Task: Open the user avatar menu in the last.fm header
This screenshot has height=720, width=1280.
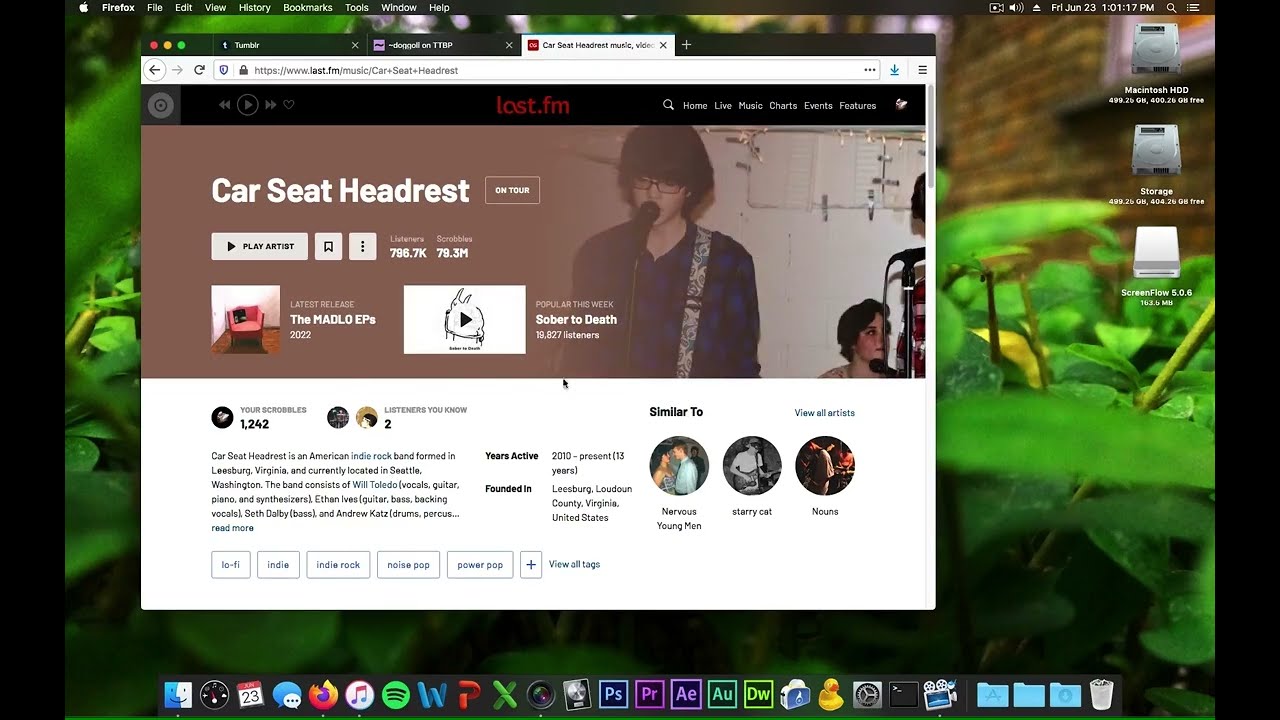Action: (901, 105)
